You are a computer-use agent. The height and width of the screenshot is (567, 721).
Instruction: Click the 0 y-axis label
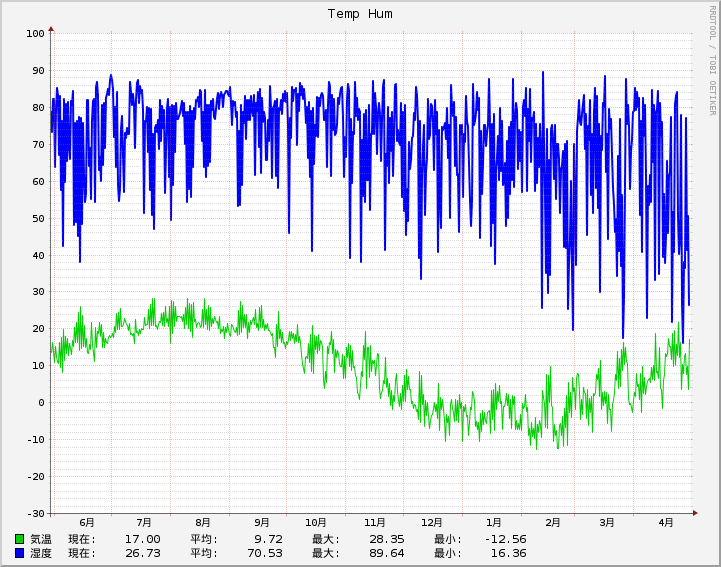(41, 403)
